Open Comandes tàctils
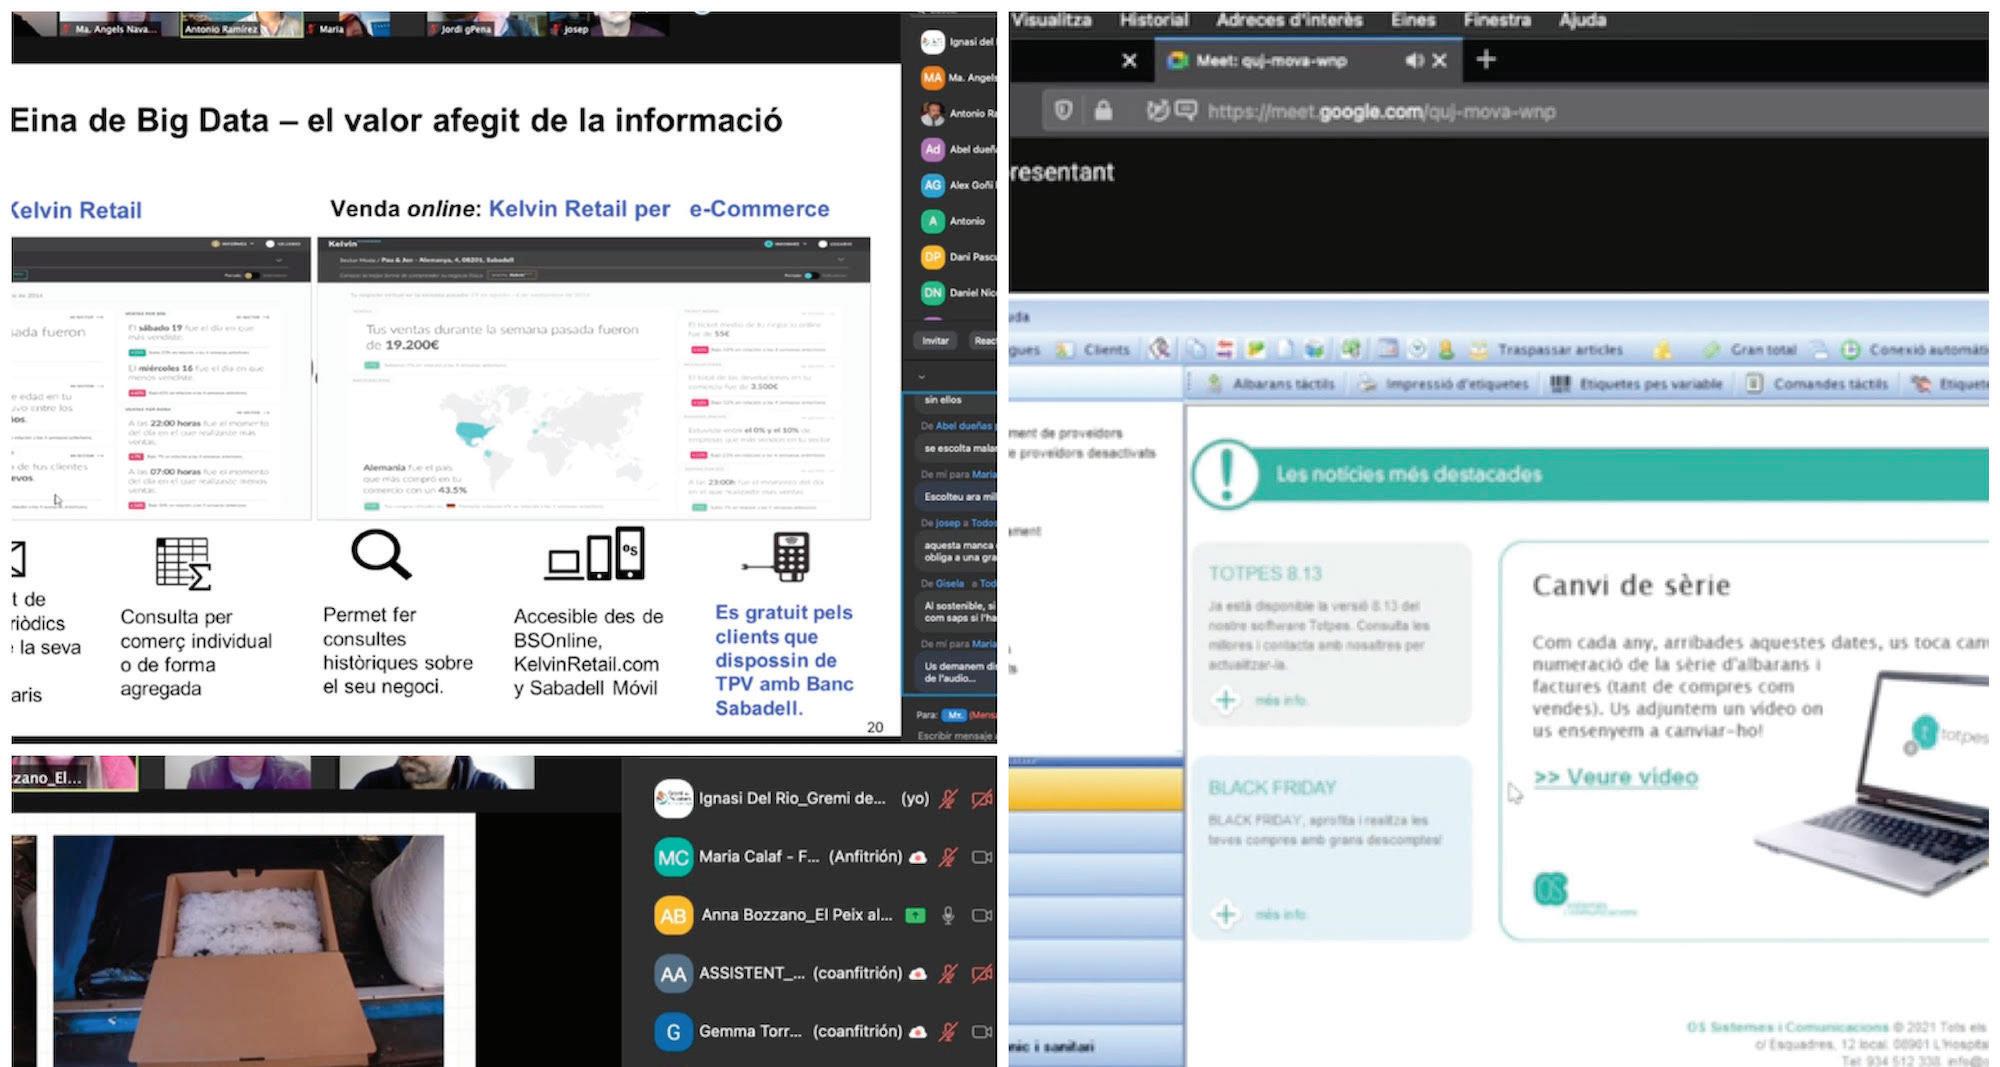The height and width of the screenshot is (1067, 2000). pos(1817,384)
